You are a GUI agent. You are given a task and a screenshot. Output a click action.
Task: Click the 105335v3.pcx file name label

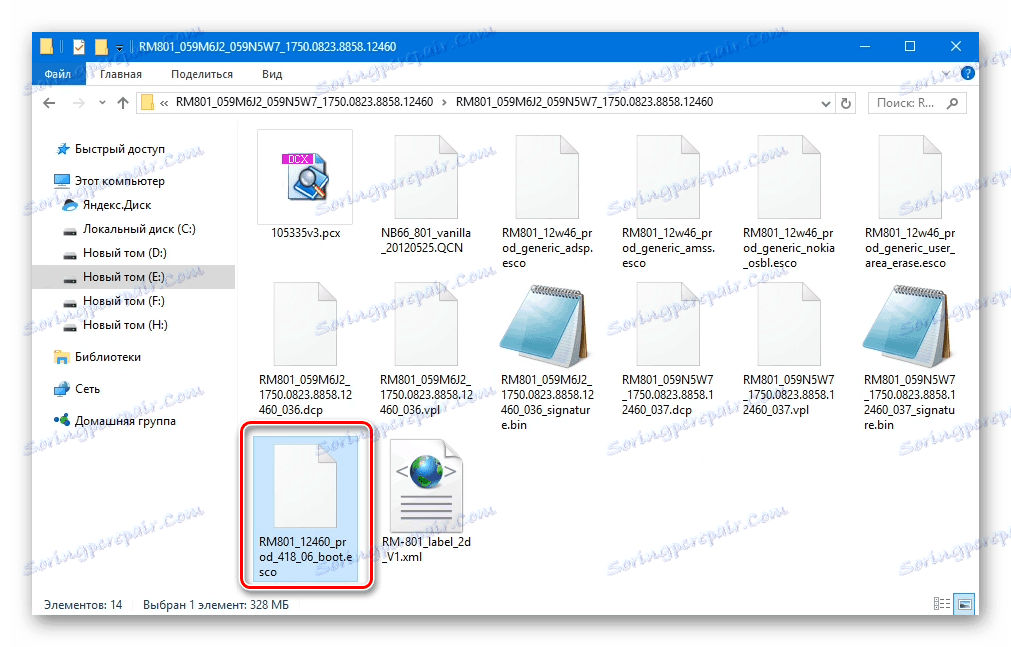tap(306, 233)
